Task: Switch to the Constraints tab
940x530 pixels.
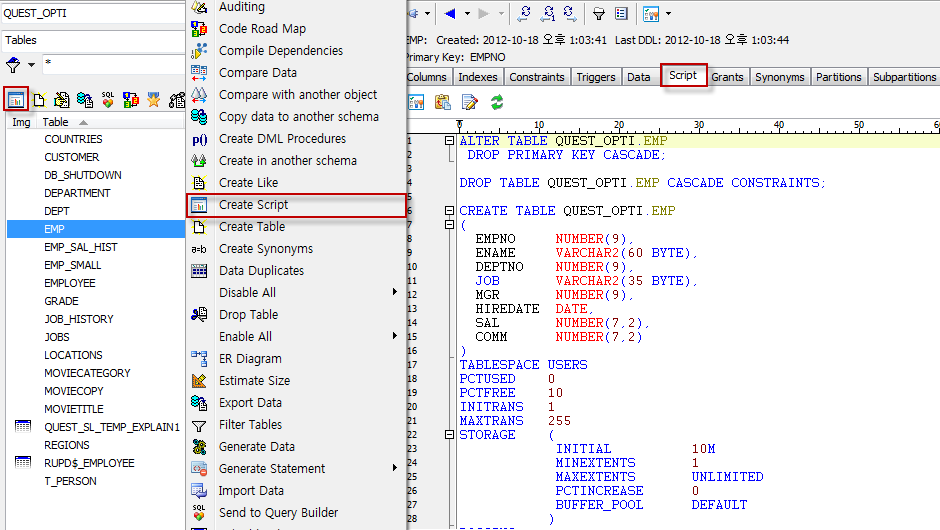Action: pyautogui.click(x=536, y=77)
